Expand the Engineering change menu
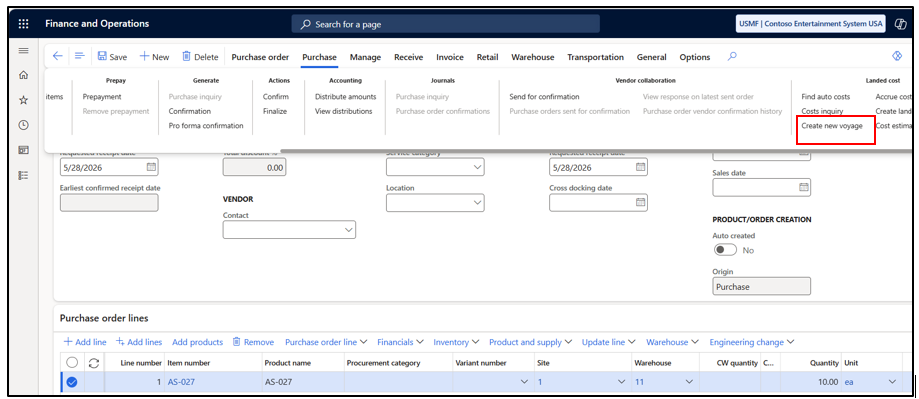 [751, 342]
